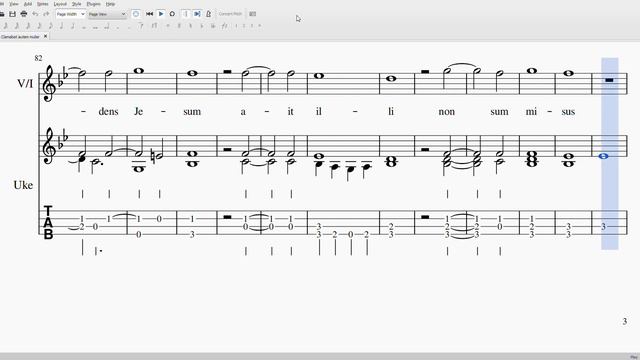Close the open score tab

click(x=45, y=36)
